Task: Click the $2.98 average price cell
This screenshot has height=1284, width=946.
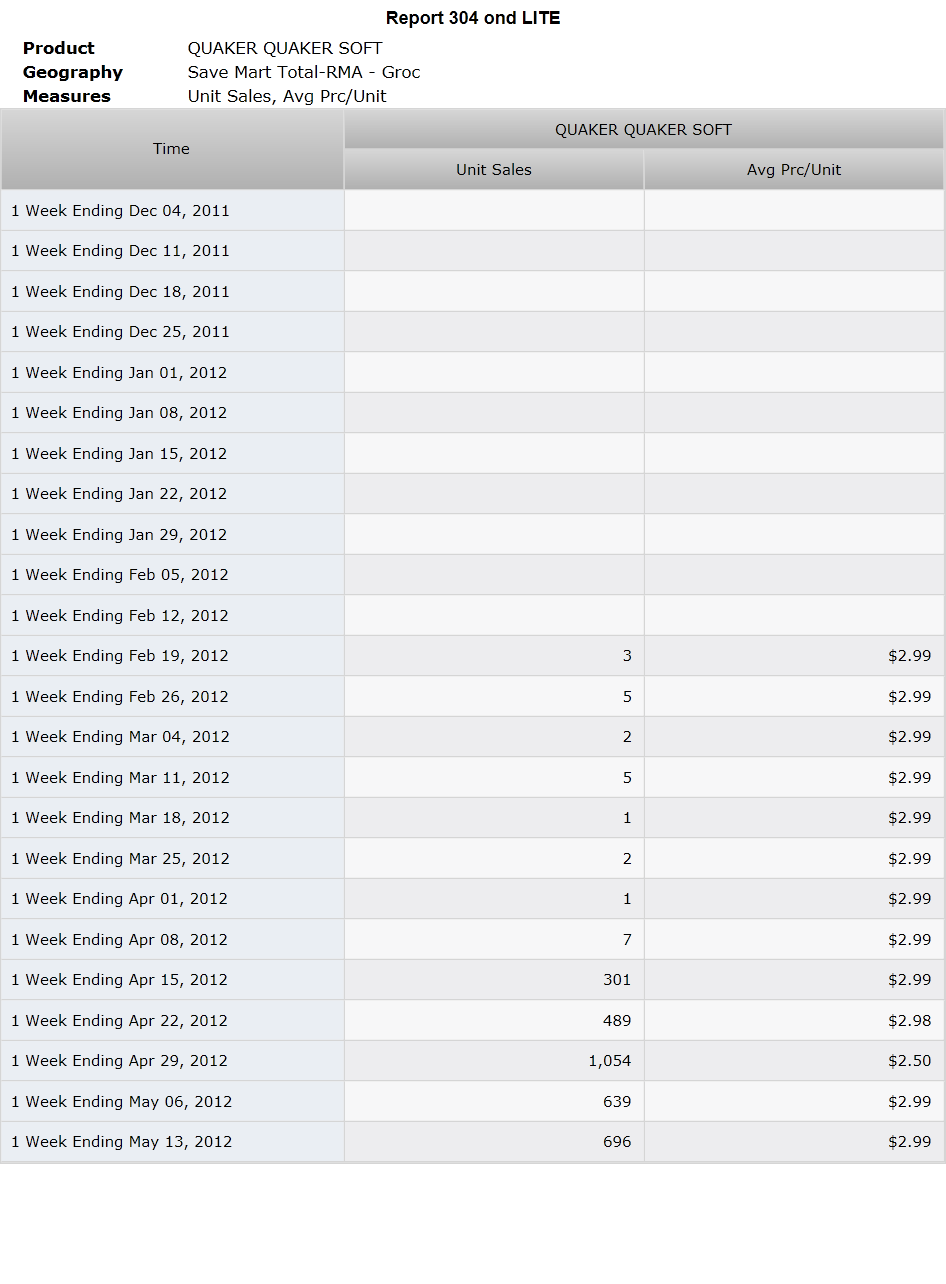Action: pos(794,1021)
